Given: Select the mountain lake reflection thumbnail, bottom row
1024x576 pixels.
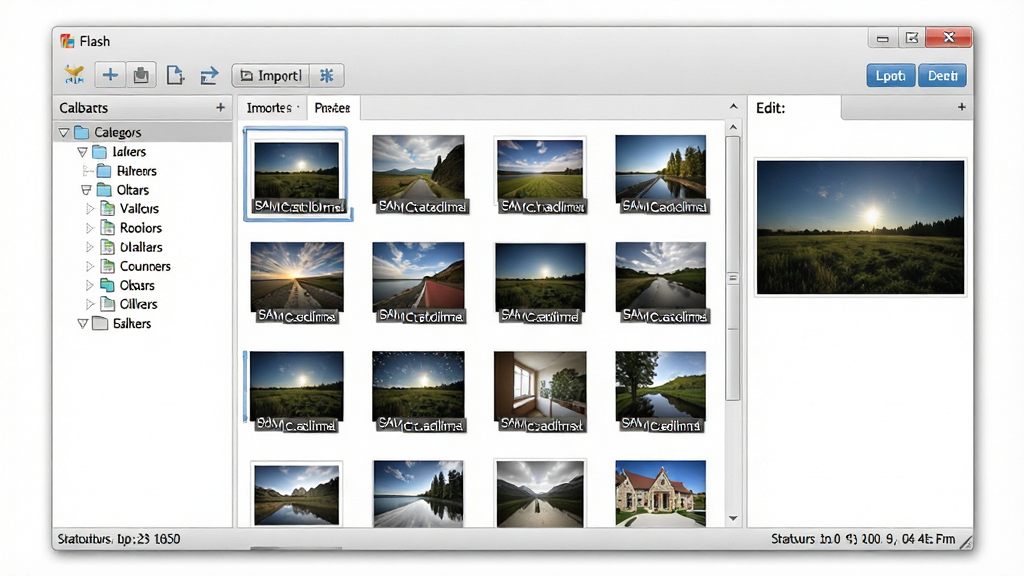Looking at the screenshot, I should [296, 494].
